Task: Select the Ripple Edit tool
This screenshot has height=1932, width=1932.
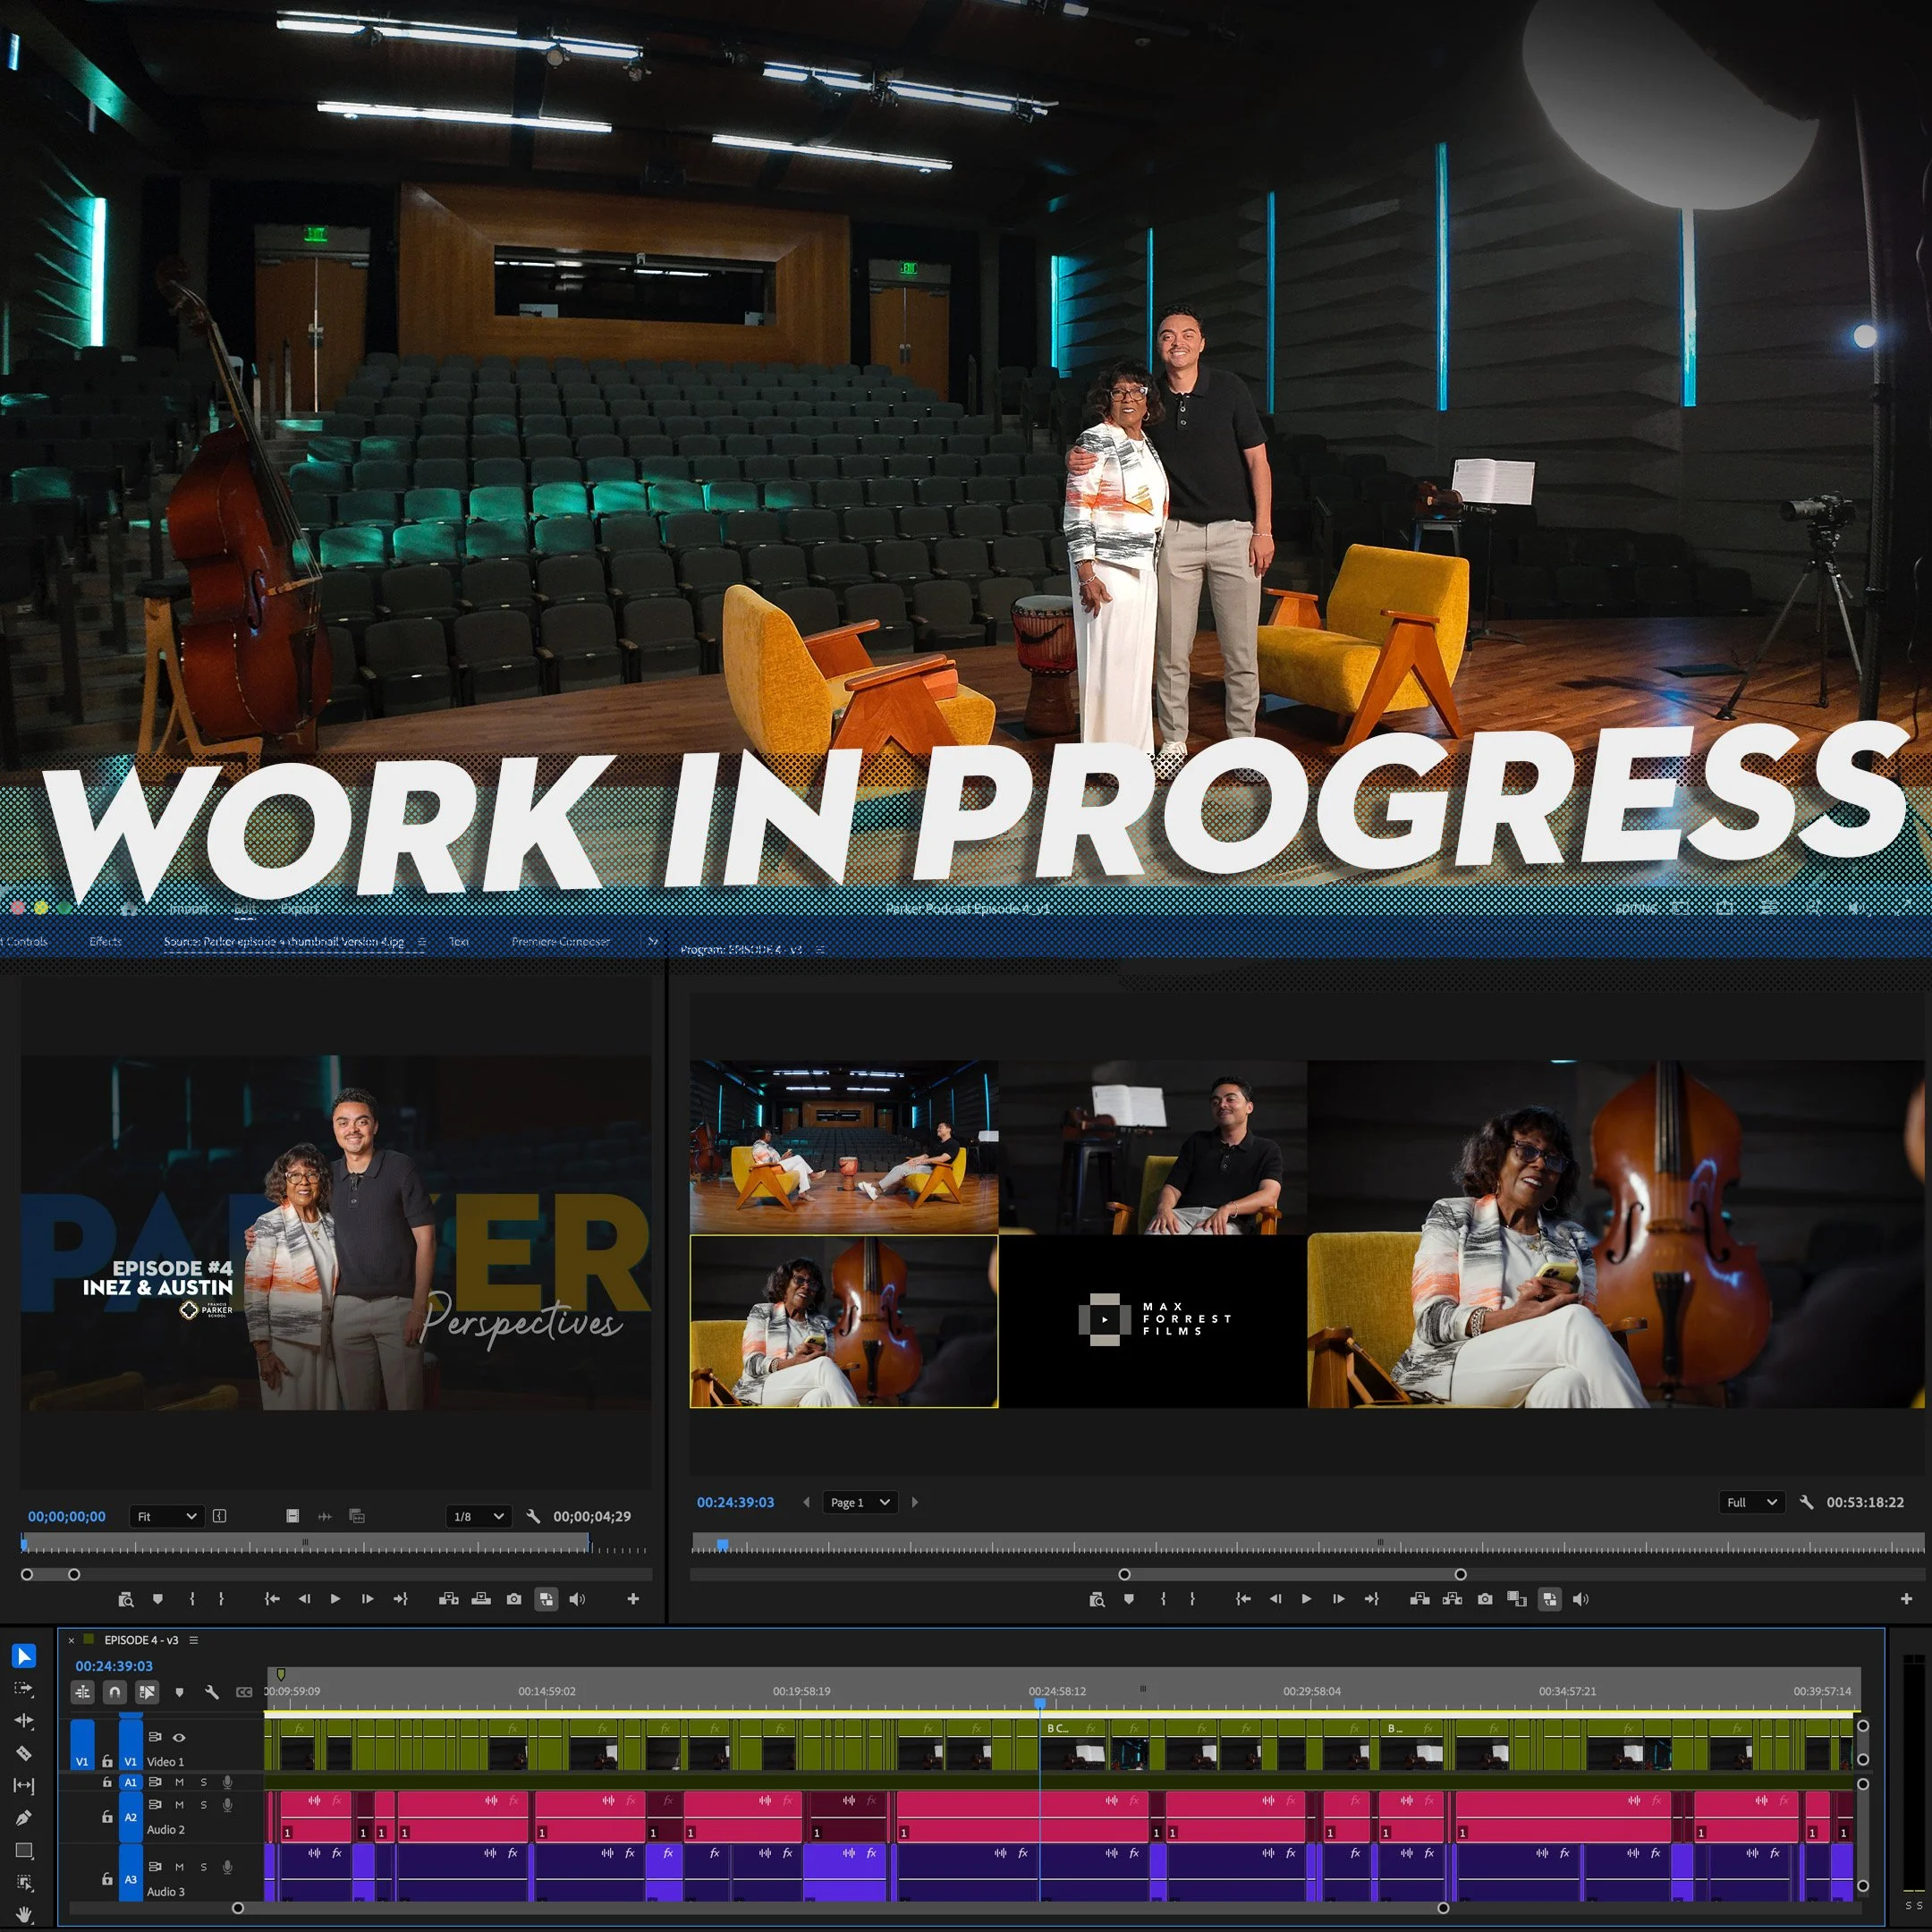Action: click(24, 1721)
